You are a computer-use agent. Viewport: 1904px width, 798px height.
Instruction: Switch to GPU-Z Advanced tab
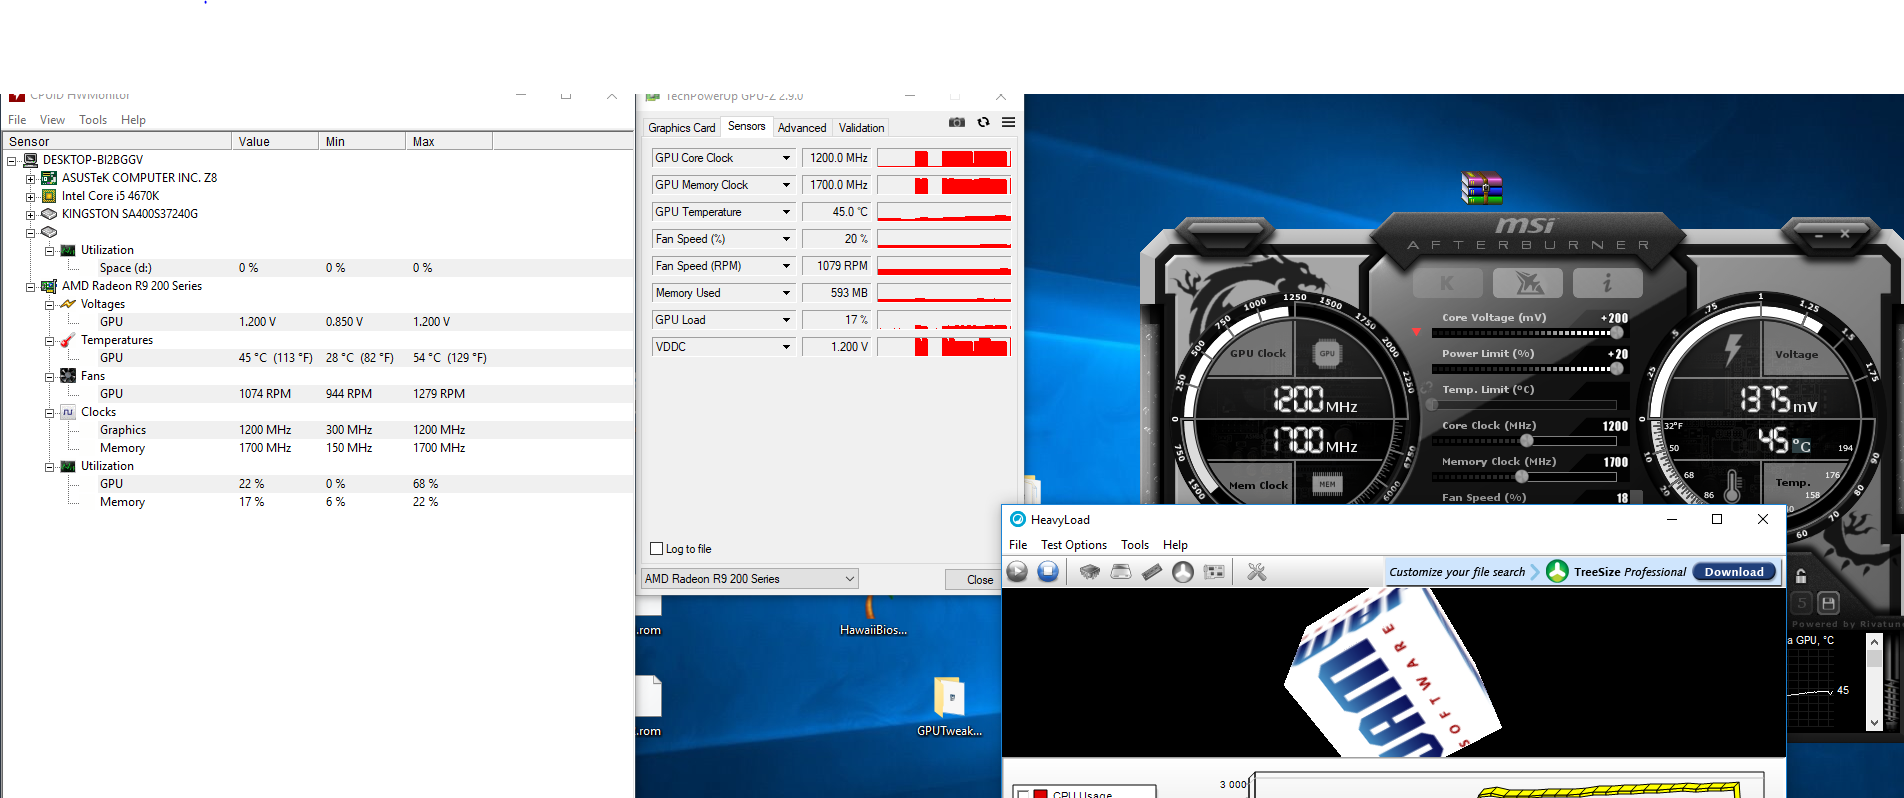click(x=802, y=128)
